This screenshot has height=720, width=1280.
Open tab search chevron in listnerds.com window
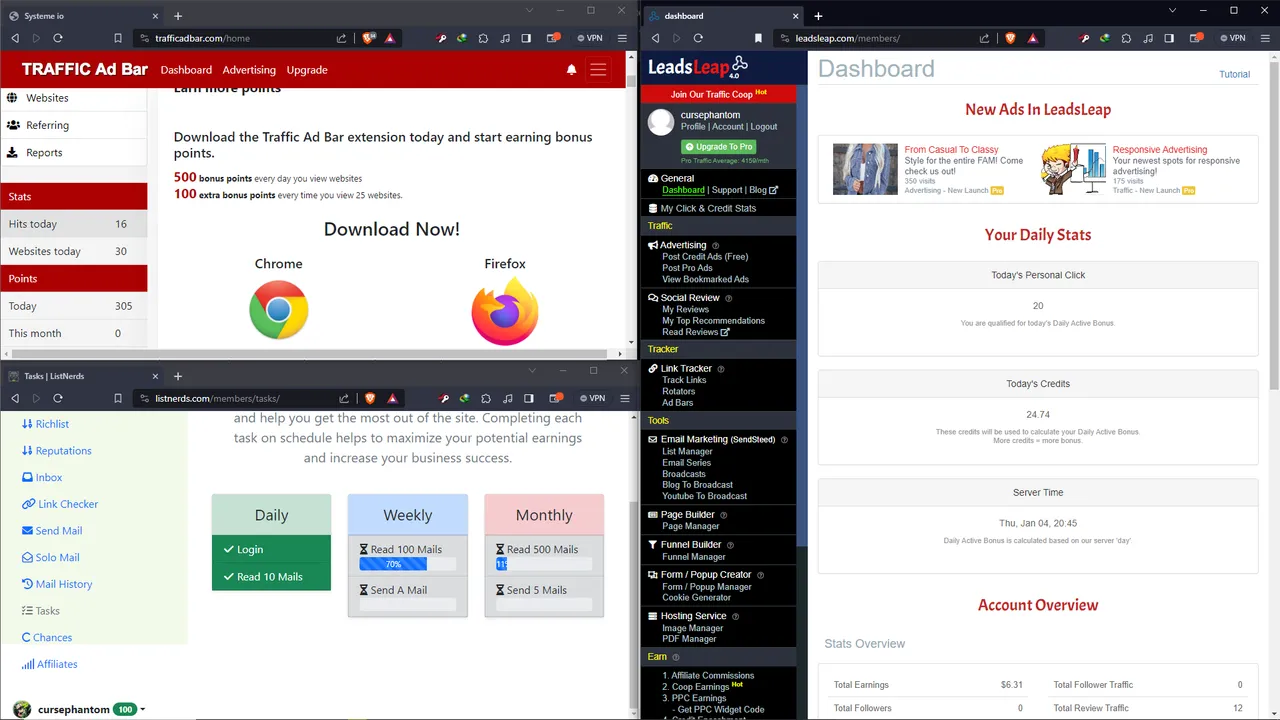point(532,370)
